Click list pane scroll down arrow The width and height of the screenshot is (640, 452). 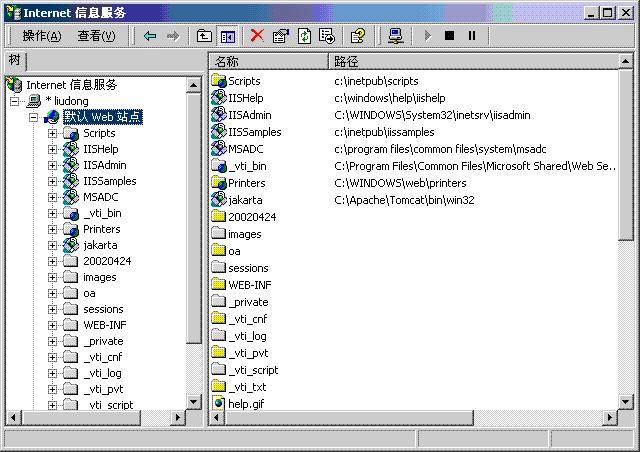[625, 402]
